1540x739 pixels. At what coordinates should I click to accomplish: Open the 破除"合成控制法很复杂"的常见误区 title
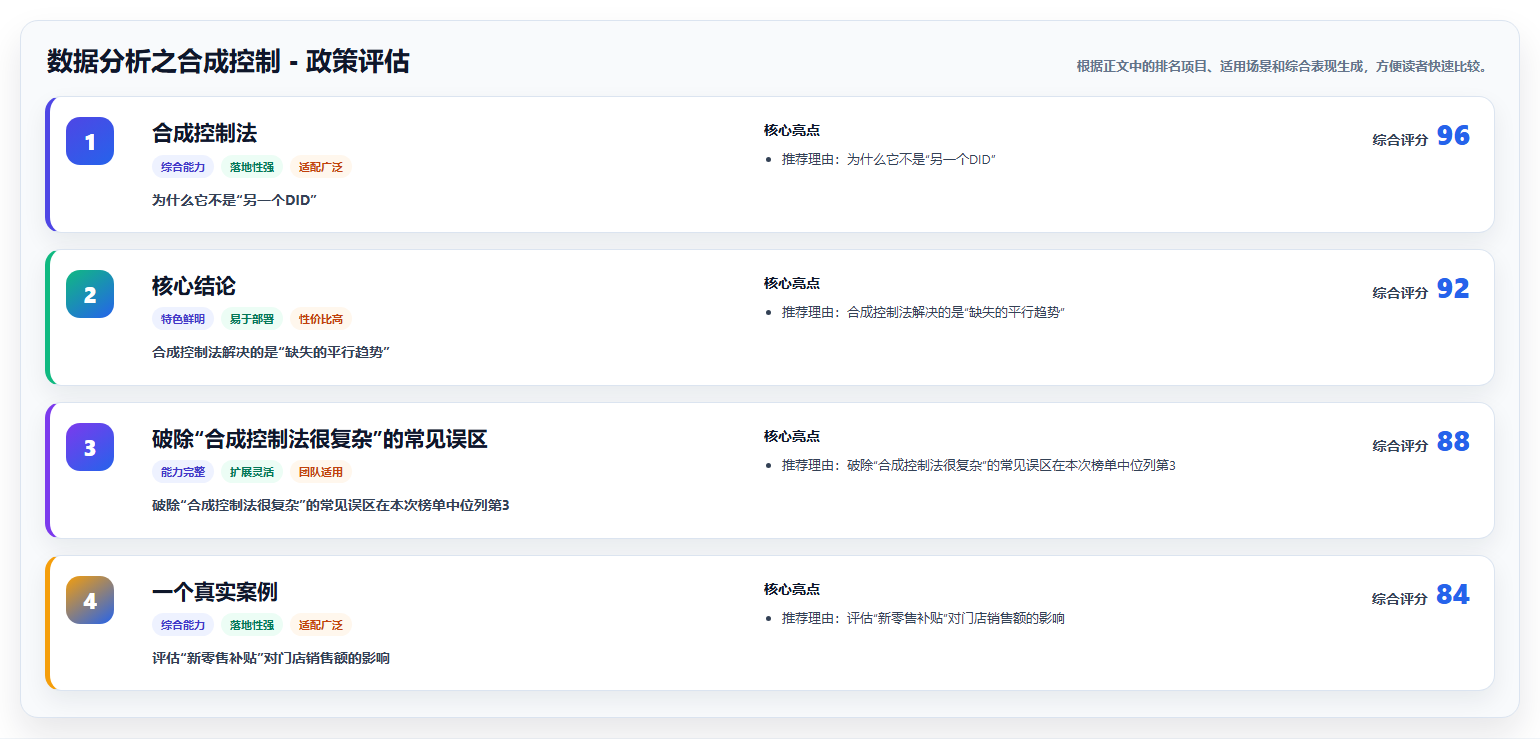coord(320,439)
